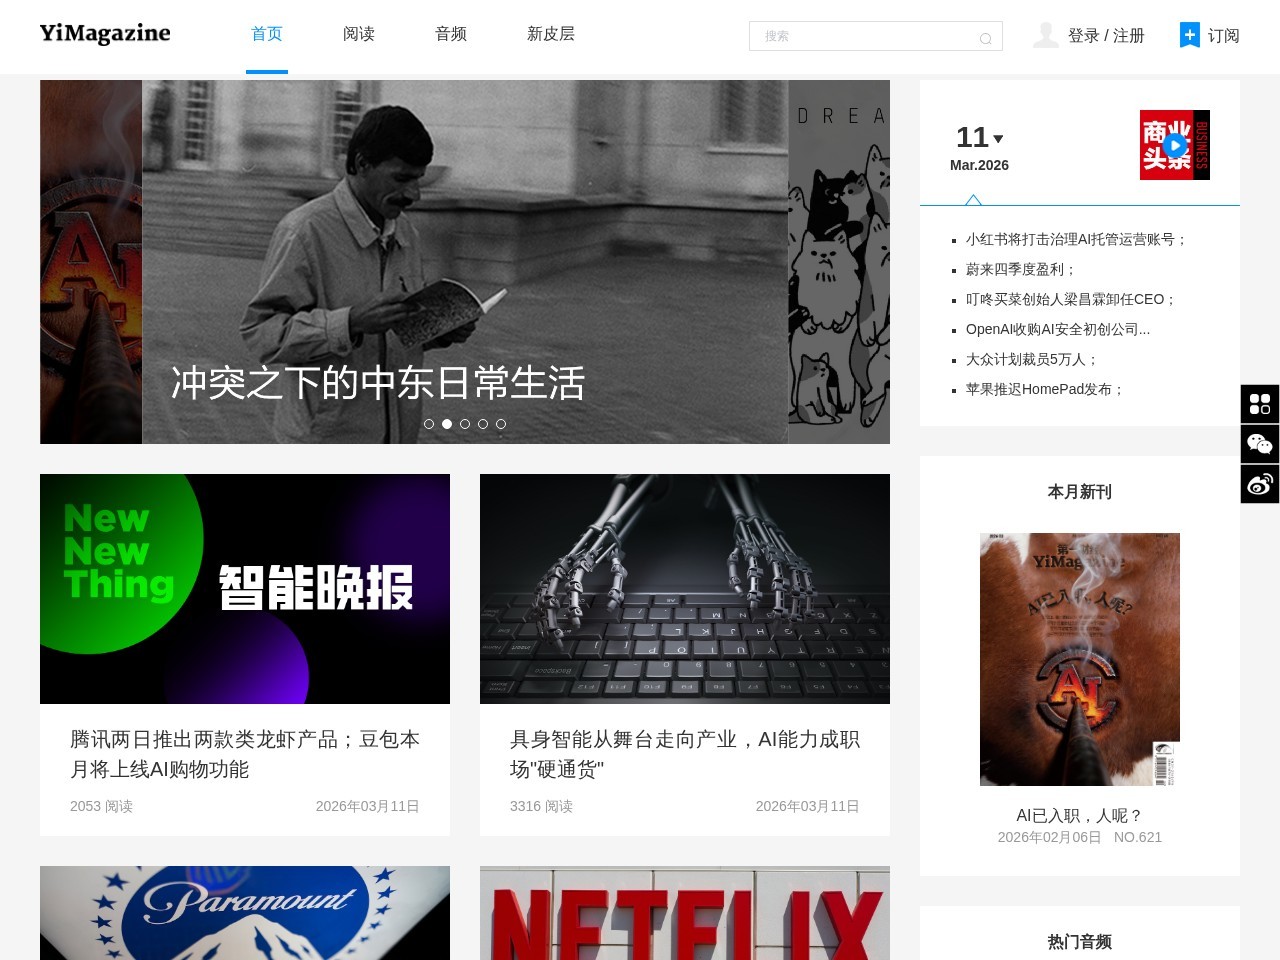The height and width of the screenshot is (960, 1280).
Task: Expand the date dropdown next to 11
Action: click(x=998, y=139)
